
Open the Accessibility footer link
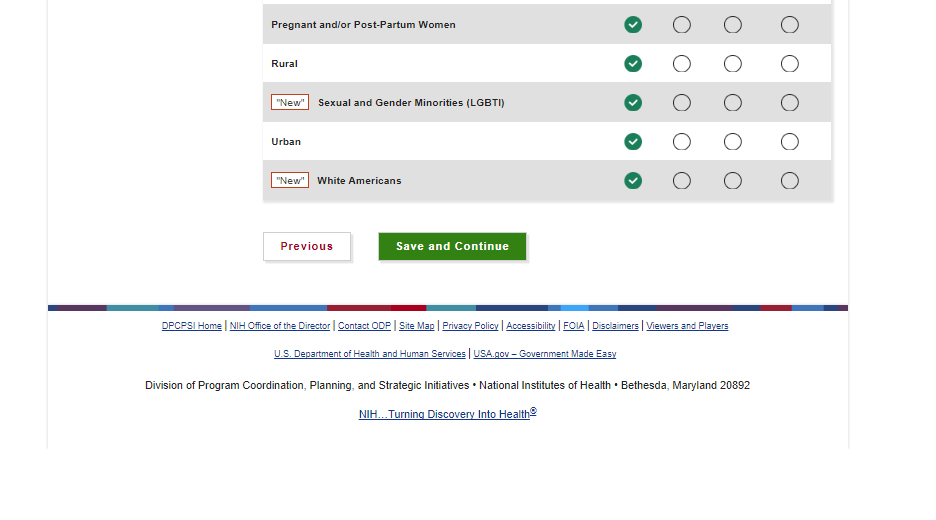pyautogui.click(x=531, y=326)
